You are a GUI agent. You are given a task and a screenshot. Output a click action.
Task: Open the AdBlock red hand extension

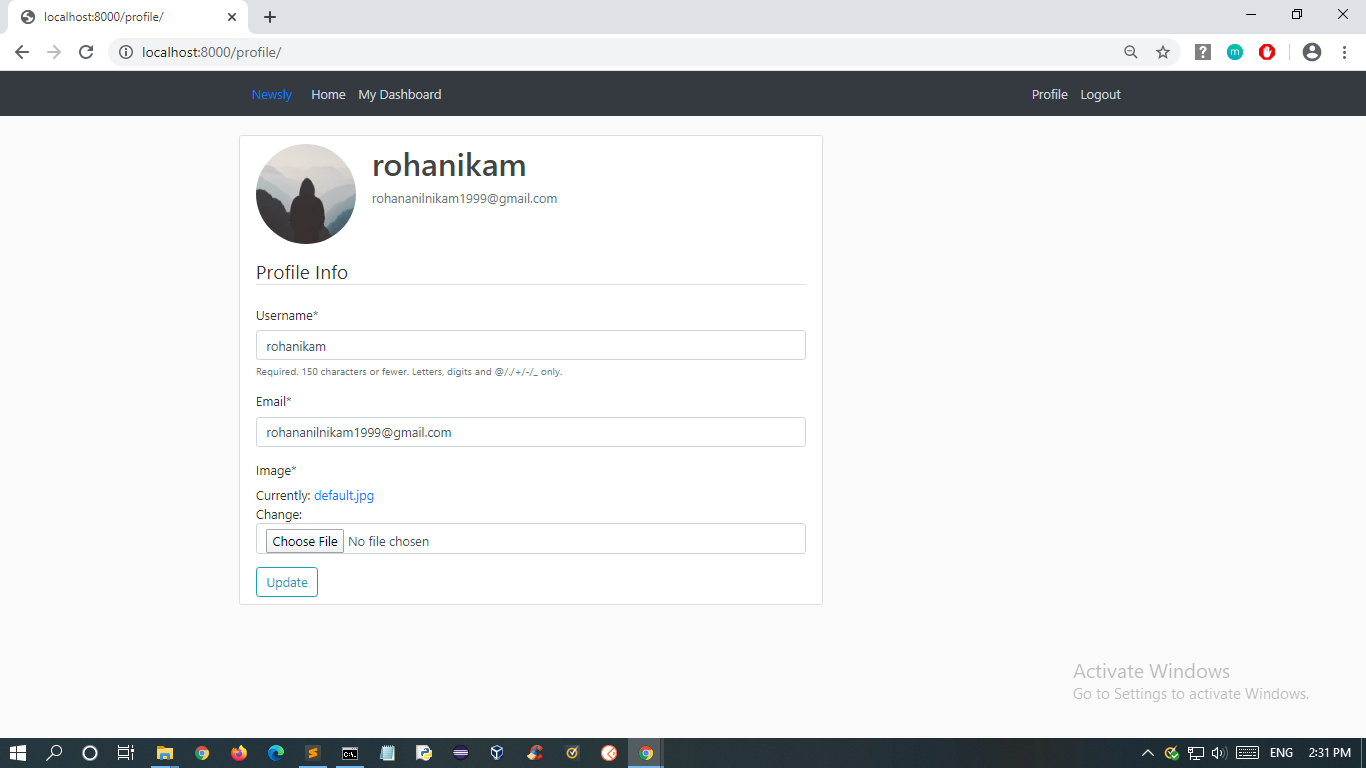1267,52
